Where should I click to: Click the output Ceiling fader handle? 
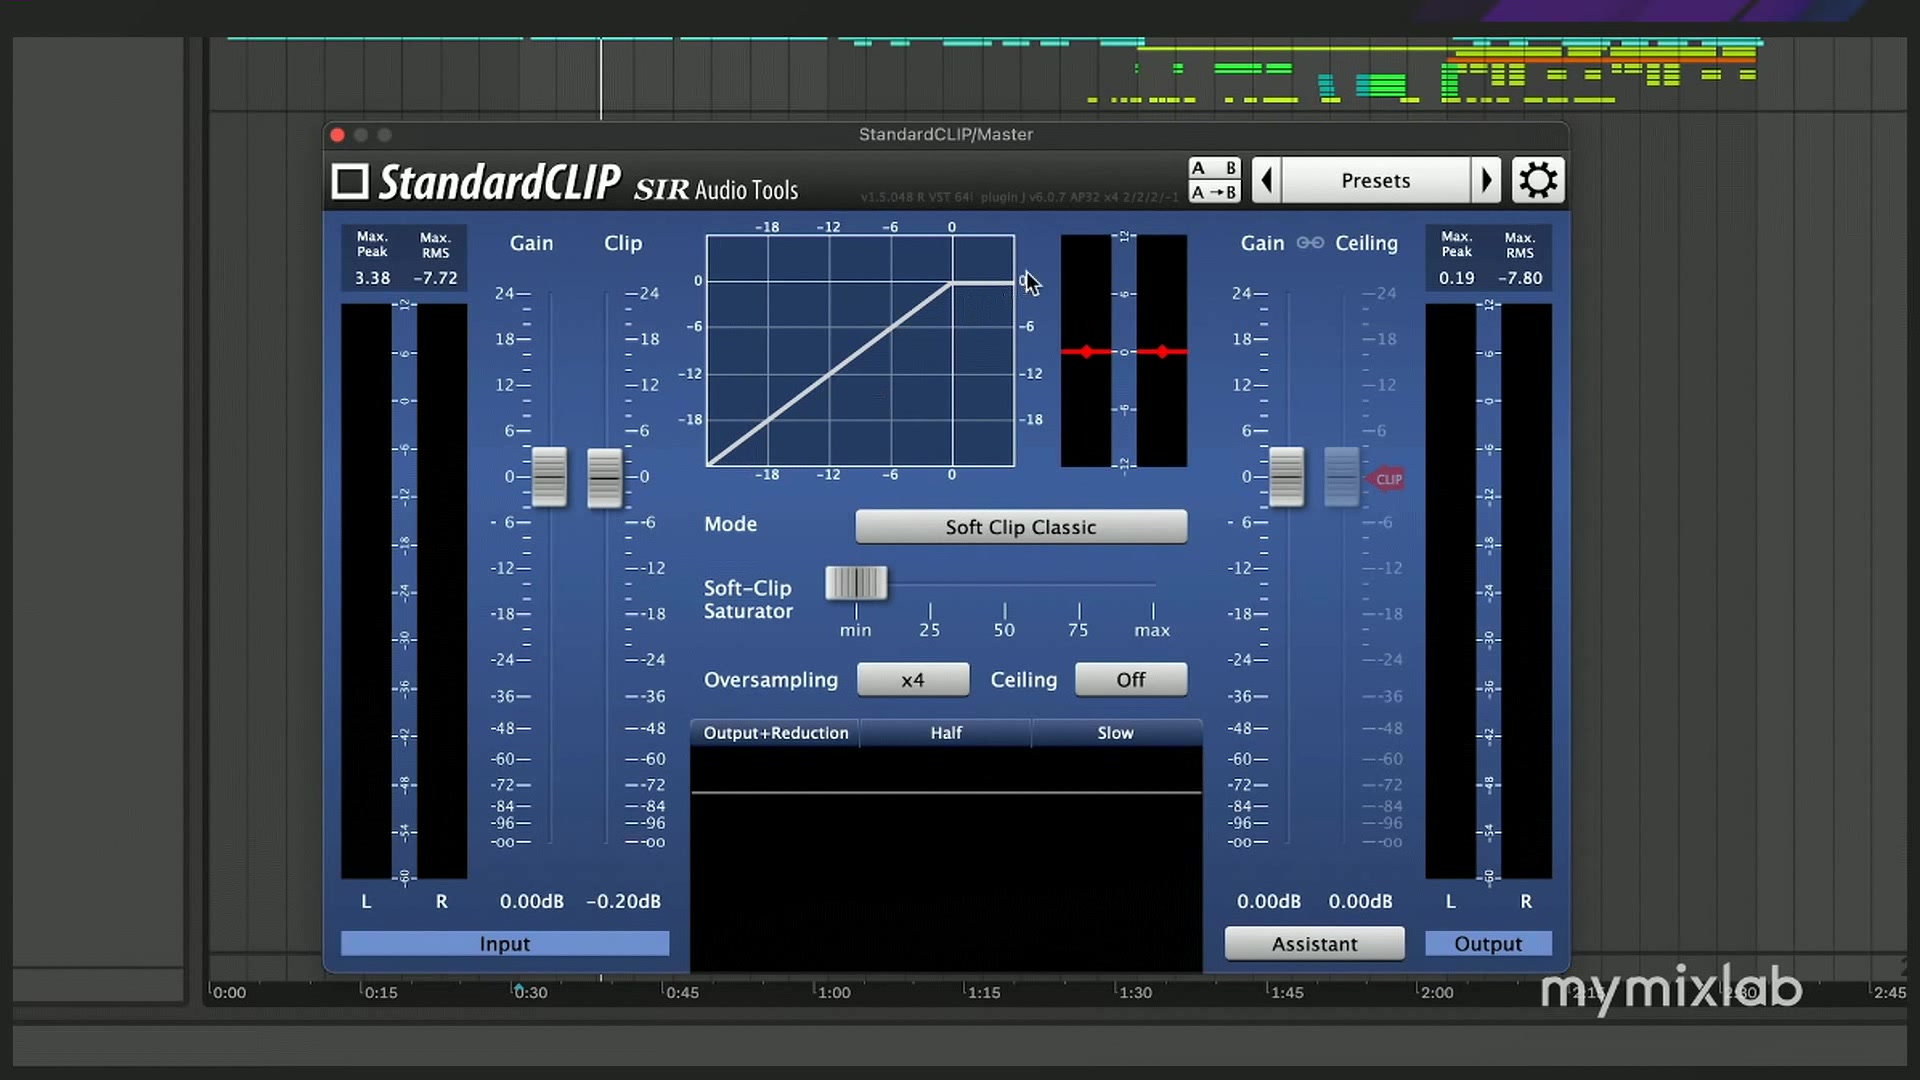point(1342,477)
